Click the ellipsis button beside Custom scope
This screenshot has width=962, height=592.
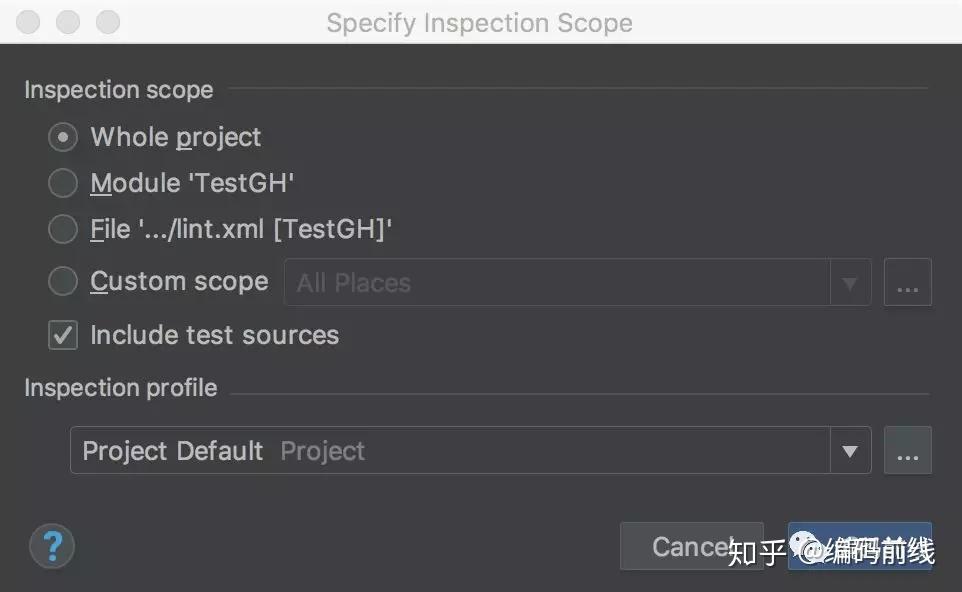point(907,283)
